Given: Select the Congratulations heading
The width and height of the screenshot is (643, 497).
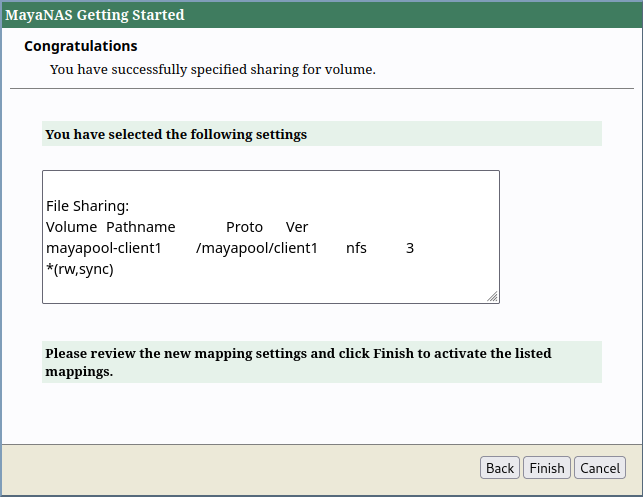Looking at the screenshot, I should point(81,46).
